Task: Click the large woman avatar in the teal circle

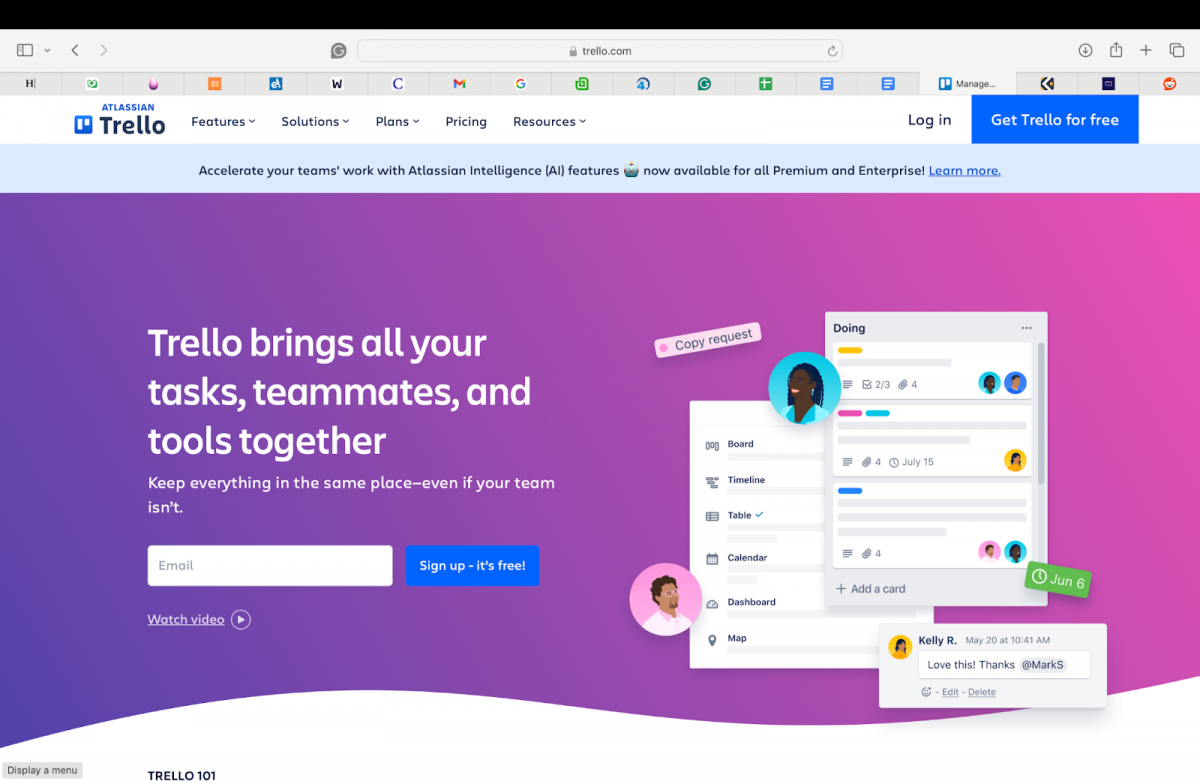Action: pyautogui.click(x=804, y=388)
